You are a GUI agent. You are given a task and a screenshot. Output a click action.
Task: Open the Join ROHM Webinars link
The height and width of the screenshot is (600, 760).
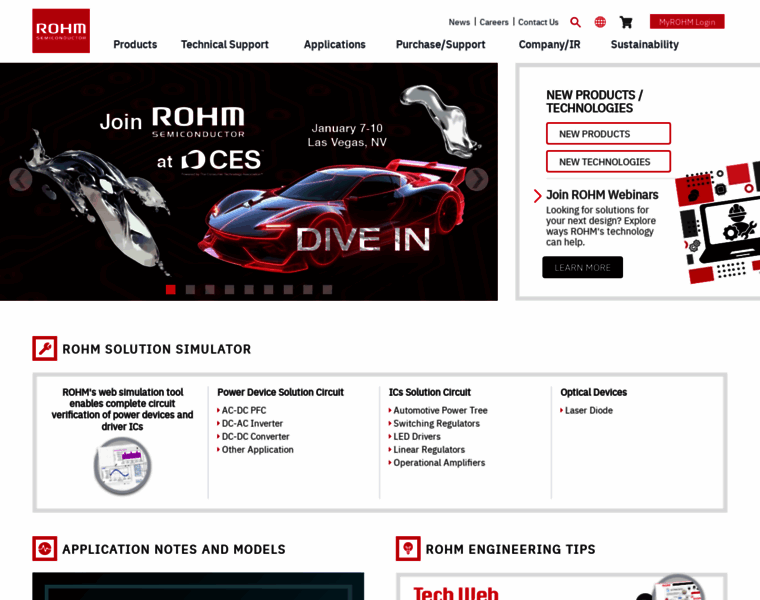coord(602,195)
